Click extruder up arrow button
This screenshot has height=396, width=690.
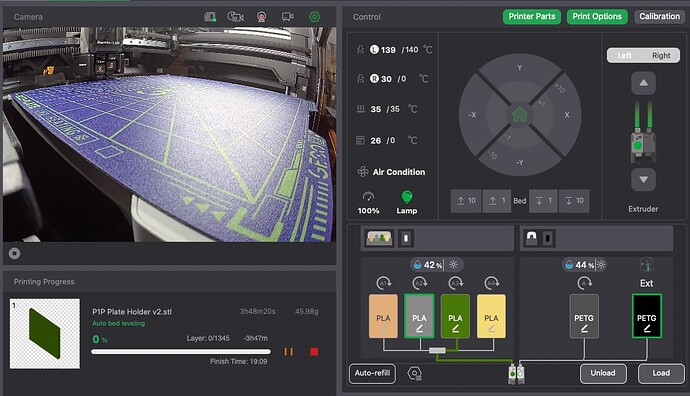643,83
